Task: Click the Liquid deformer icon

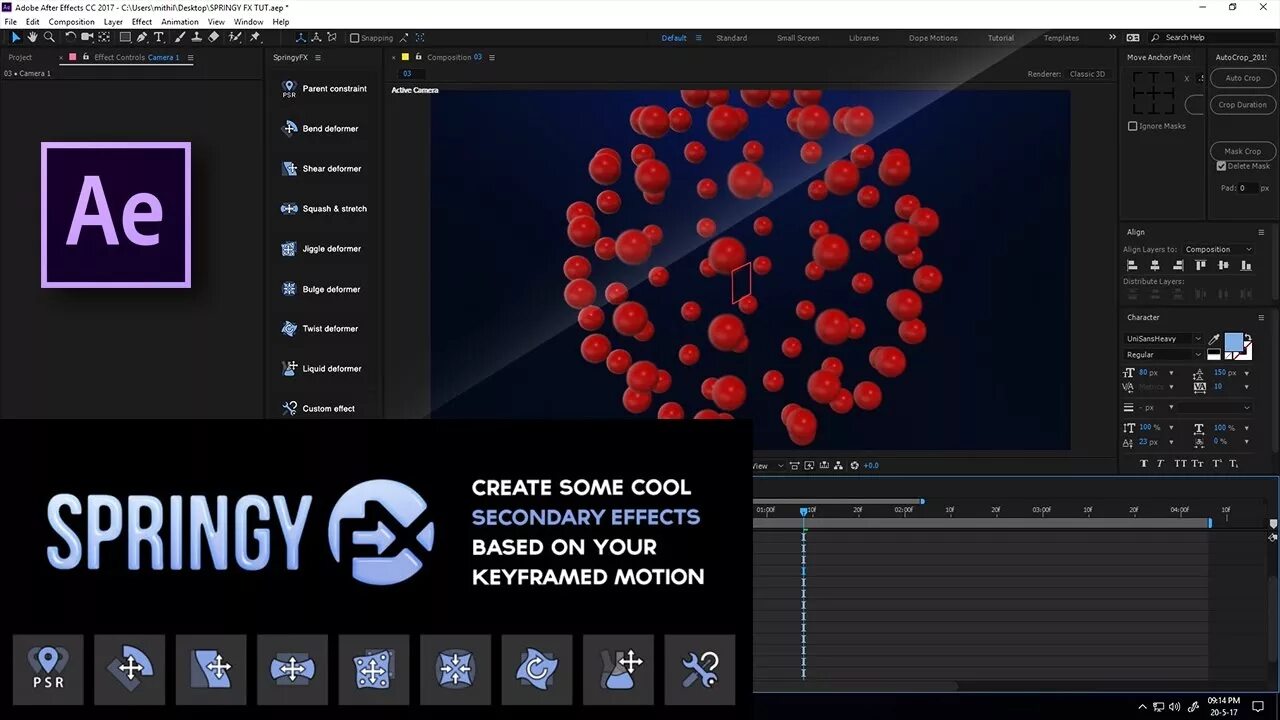Action: tap(289, 368)
